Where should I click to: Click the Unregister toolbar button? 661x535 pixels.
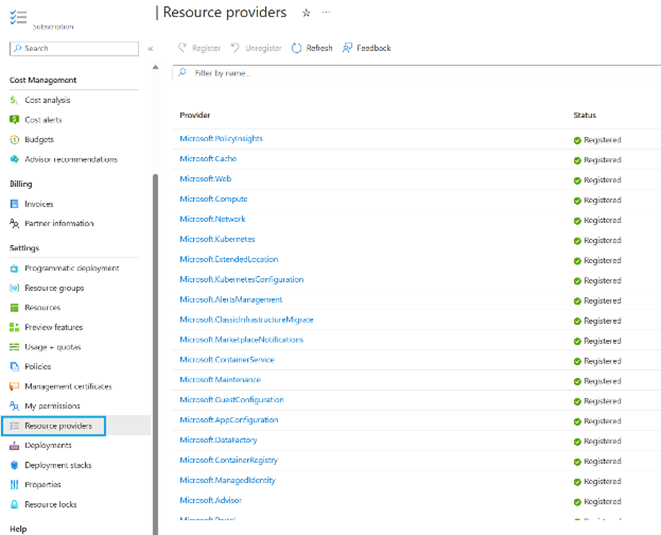pos(256,48)
